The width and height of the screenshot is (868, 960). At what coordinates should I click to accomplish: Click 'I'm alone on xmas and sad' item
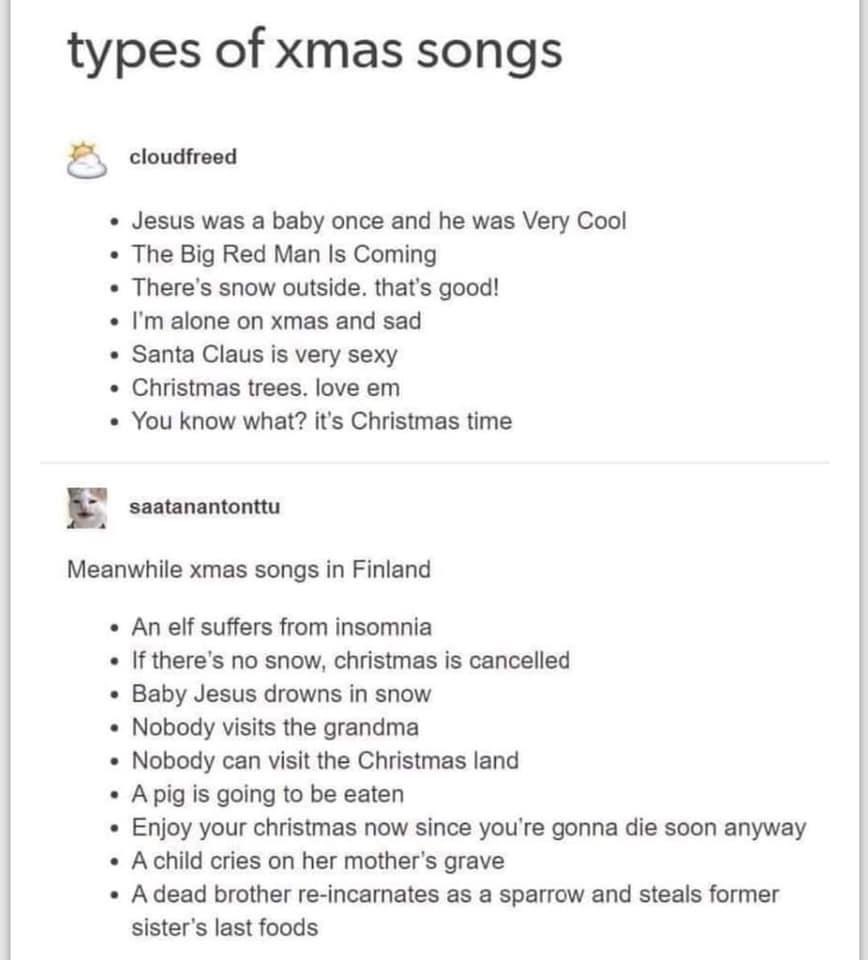[x=277, y=321]
